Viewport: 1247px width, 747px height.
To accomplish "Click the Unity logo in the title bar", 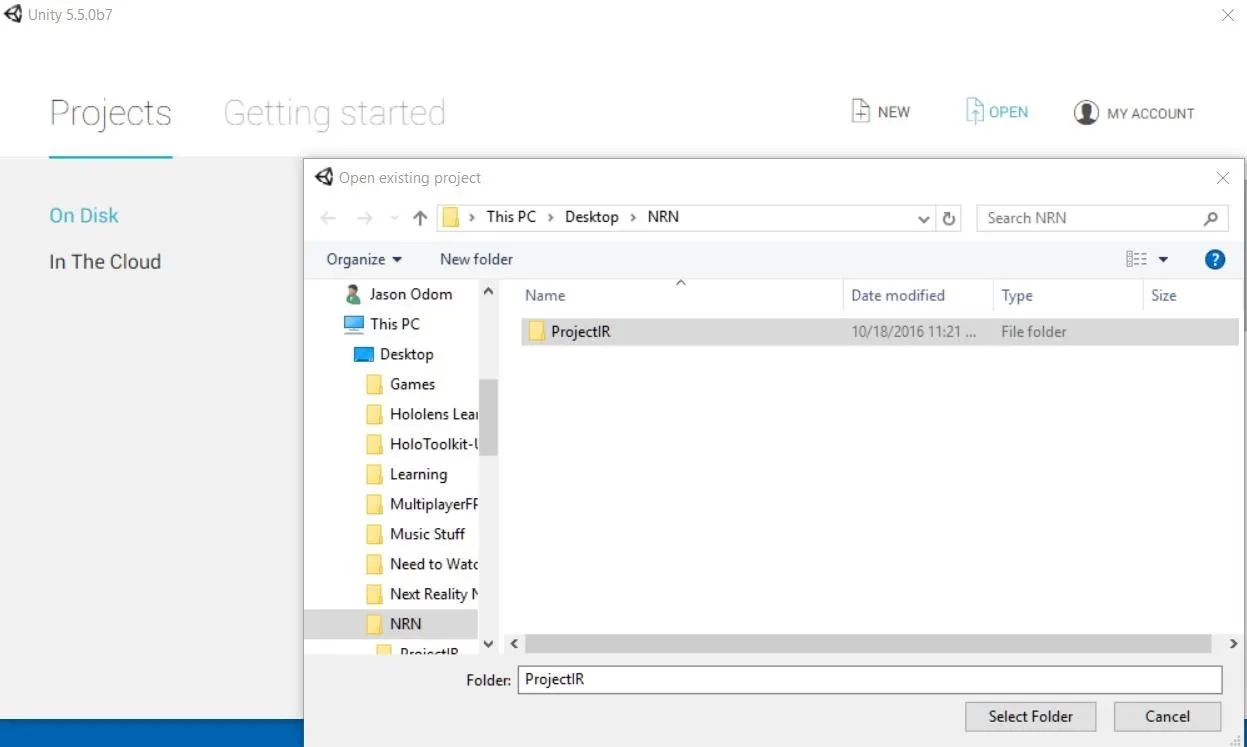I will click(13, 15).
